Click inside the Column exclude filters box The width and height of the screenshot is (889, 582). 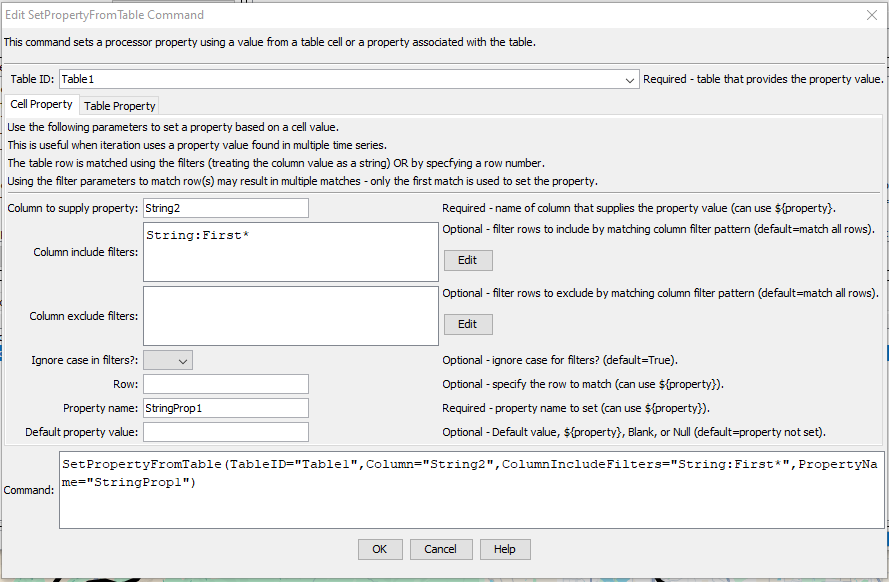291,316
